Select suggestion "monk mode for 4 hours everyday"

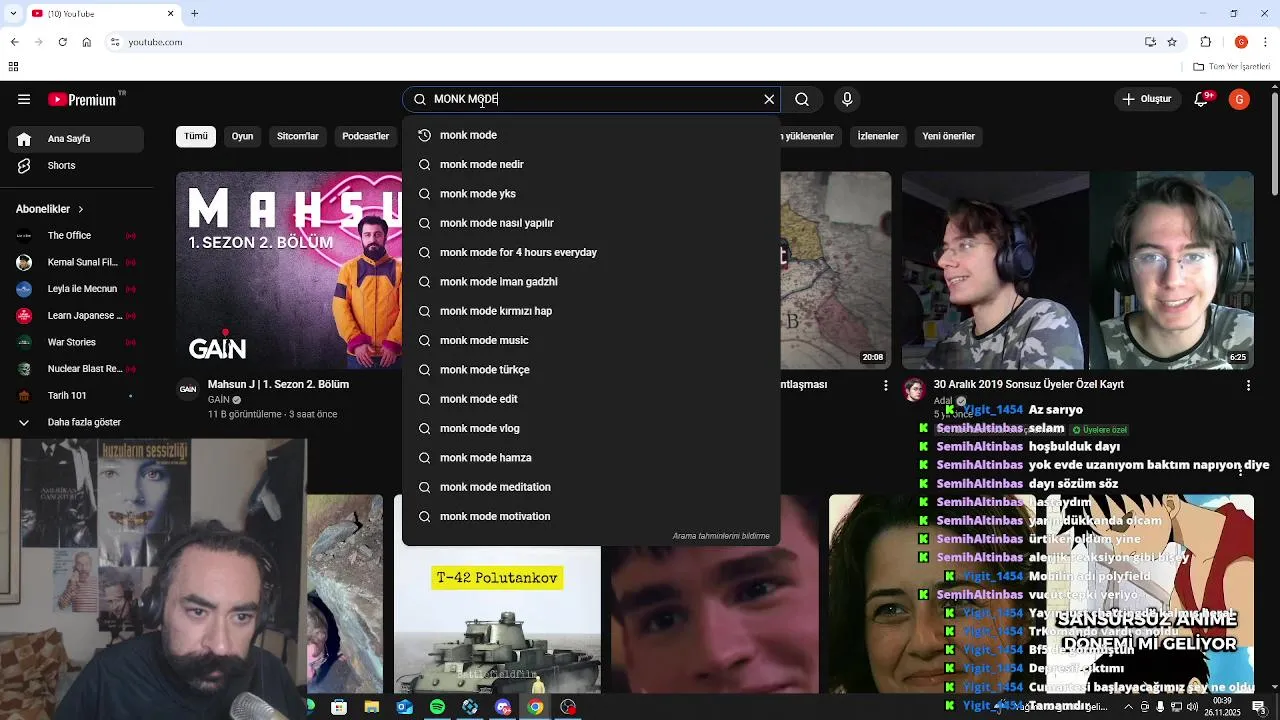591,252
